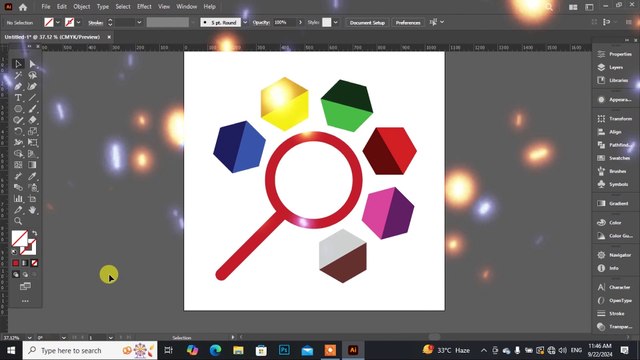The width and height of the screenshot is (640, 360).
Task: Set paint mode to None
Action: point(34,263)
